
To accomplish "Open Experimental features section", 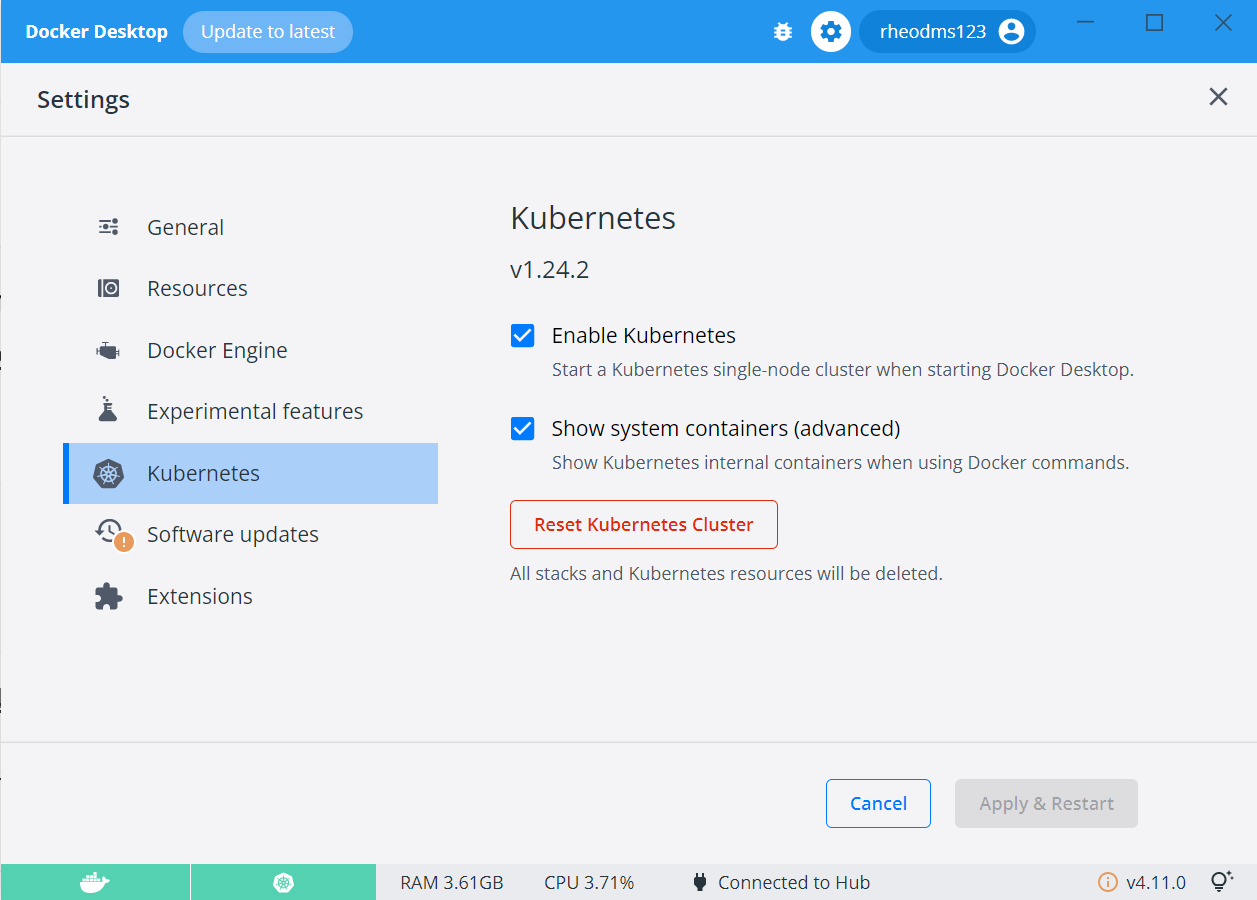I will (250, 411).
